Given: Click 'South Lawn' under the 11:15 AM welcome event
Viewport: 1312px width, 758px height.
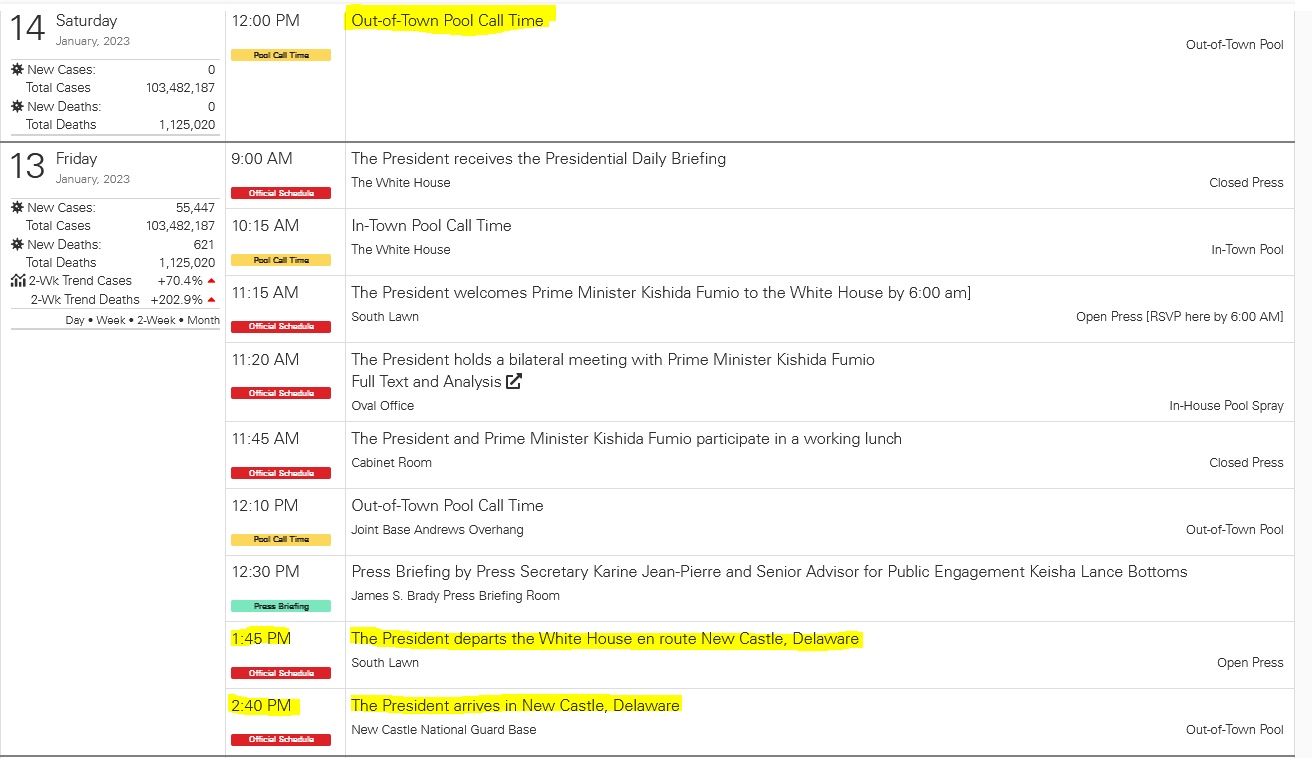Looking at the screenshot, I should pos(385,317).
